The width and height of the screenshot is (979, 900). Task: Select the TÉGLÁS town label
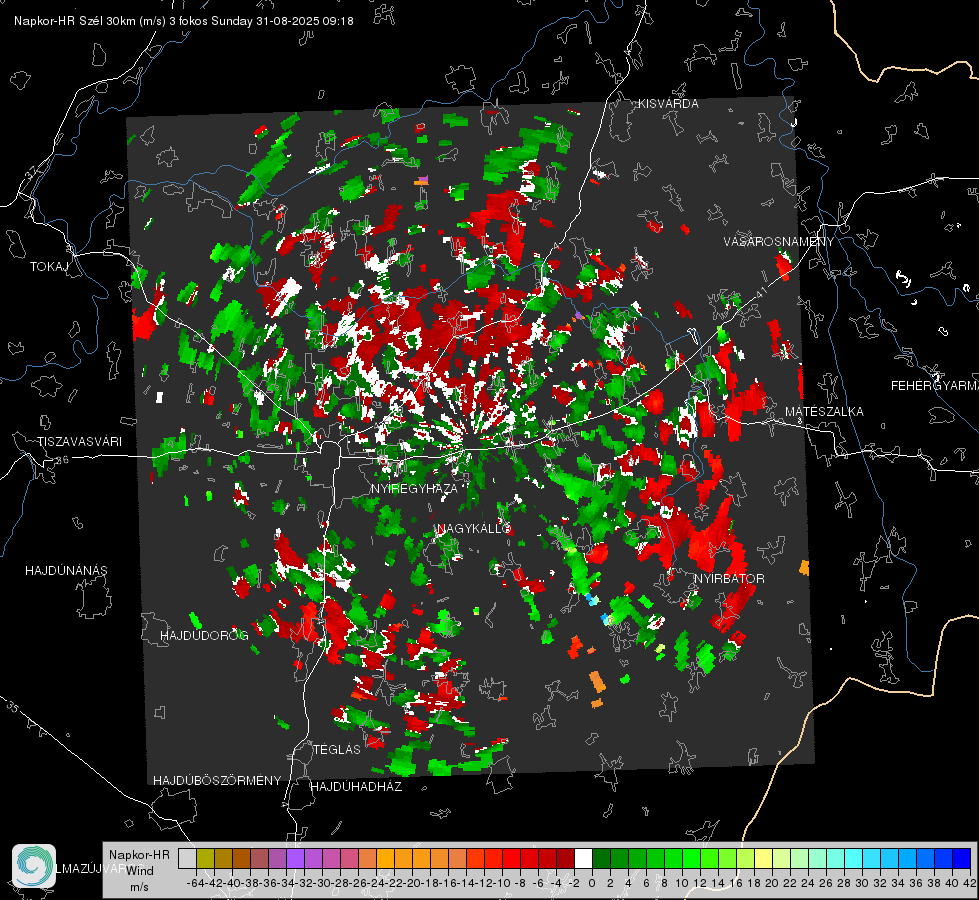(x=337, y=750)
